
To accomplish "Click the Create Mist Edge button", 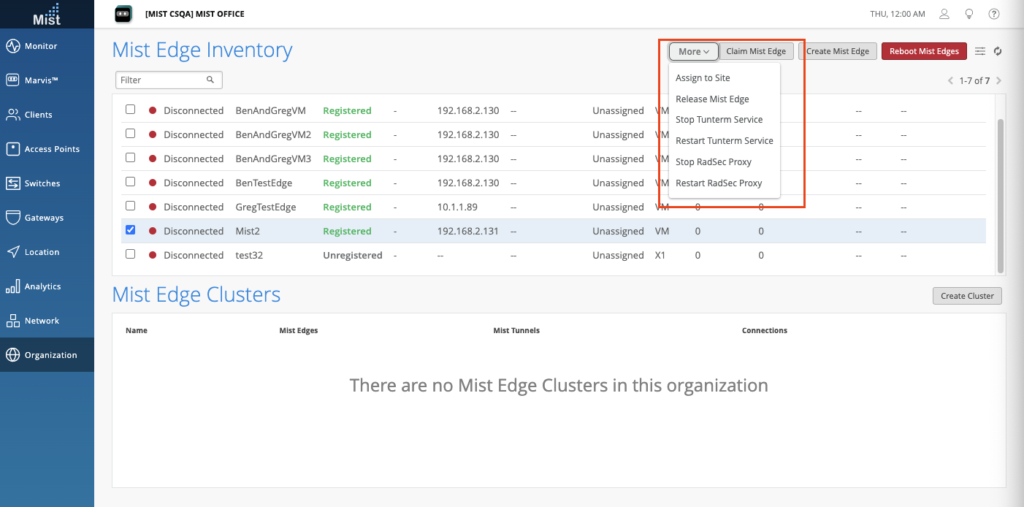I will click(838, 51).
